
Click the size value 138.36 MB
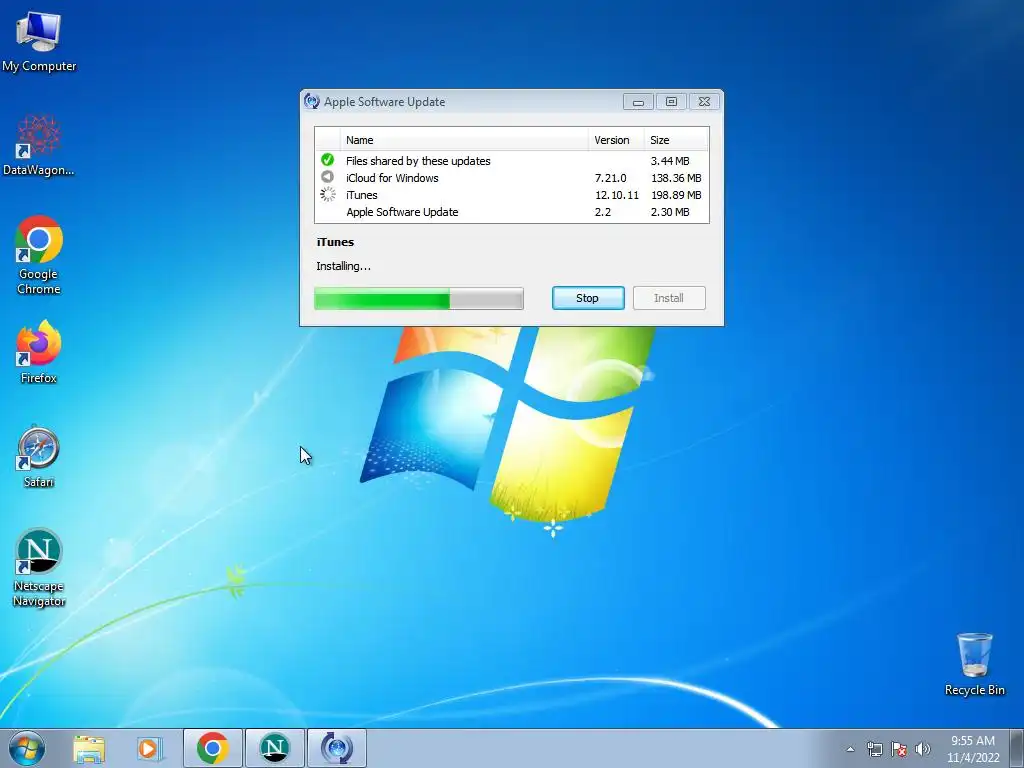coord(676,178)
